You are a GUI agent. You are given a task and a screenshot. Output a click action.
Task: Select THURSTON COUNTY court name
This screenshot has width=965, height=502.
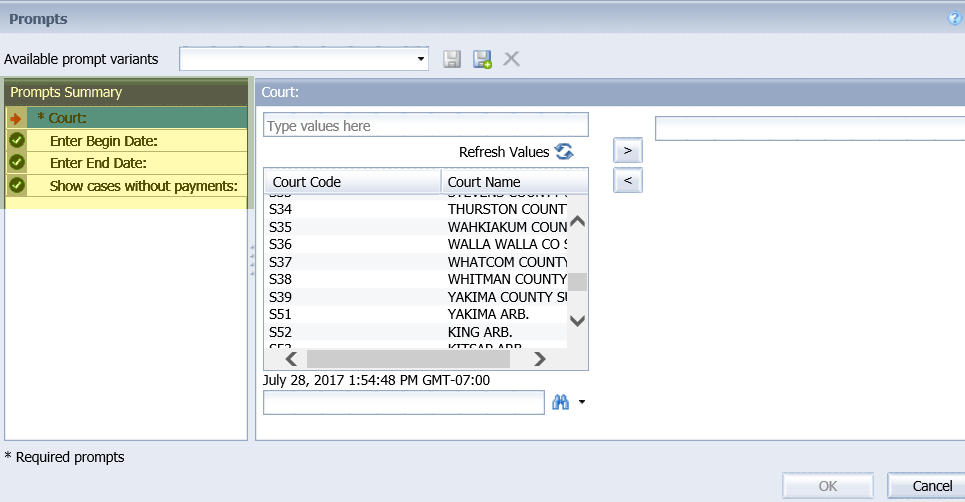507,209
